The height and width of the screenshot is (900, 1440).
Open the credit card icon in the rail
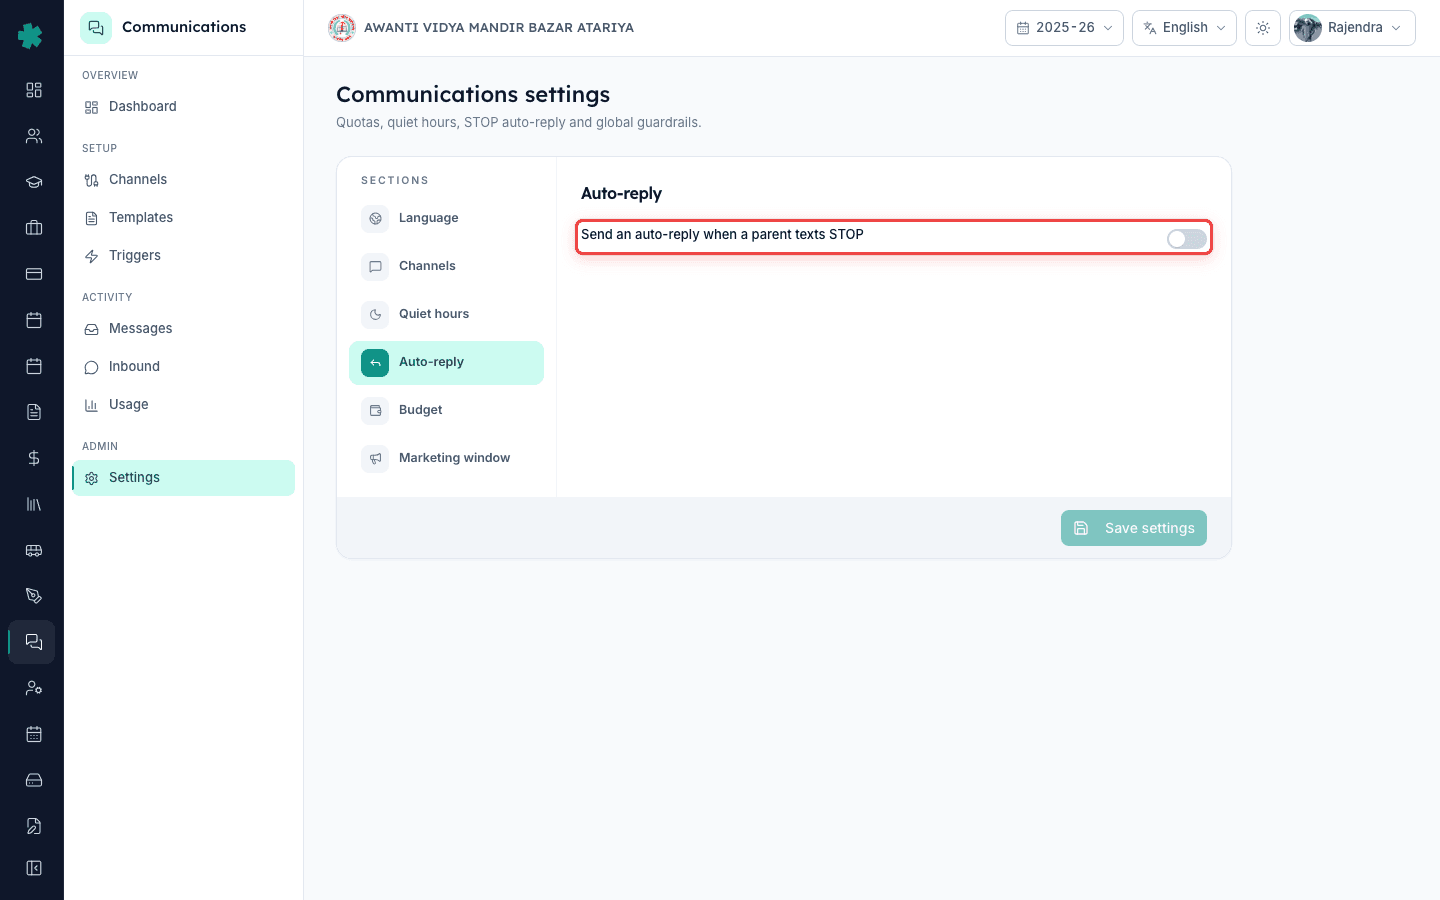(34, 274)
